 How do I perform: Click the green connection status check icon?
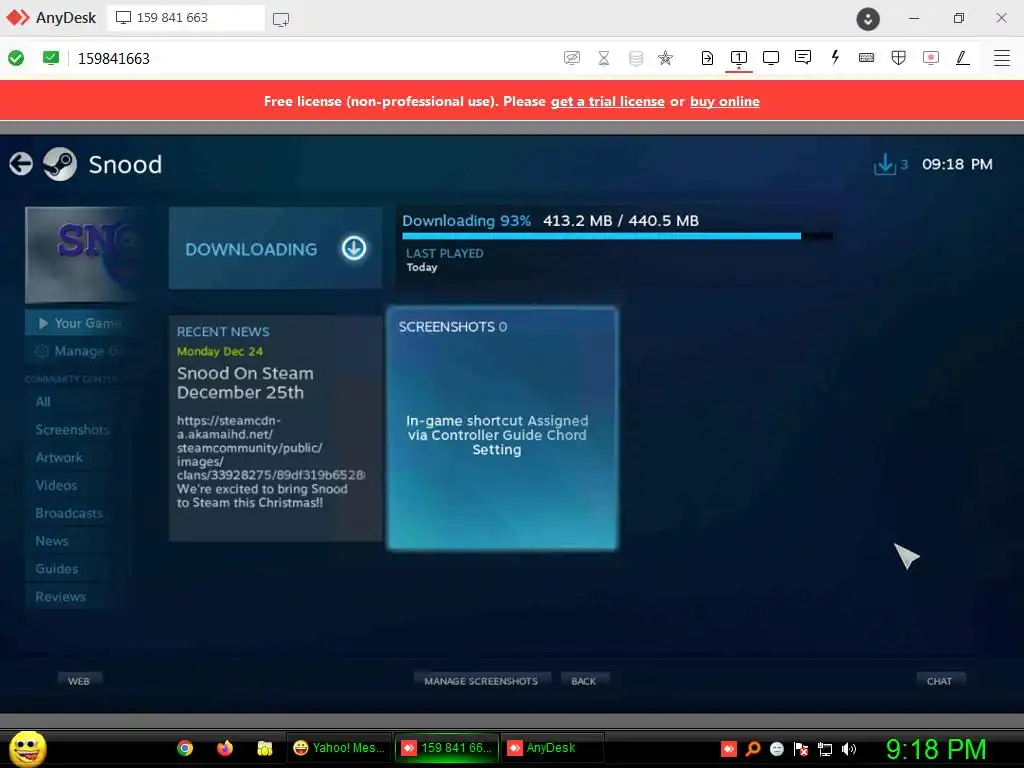click(16, 58)
